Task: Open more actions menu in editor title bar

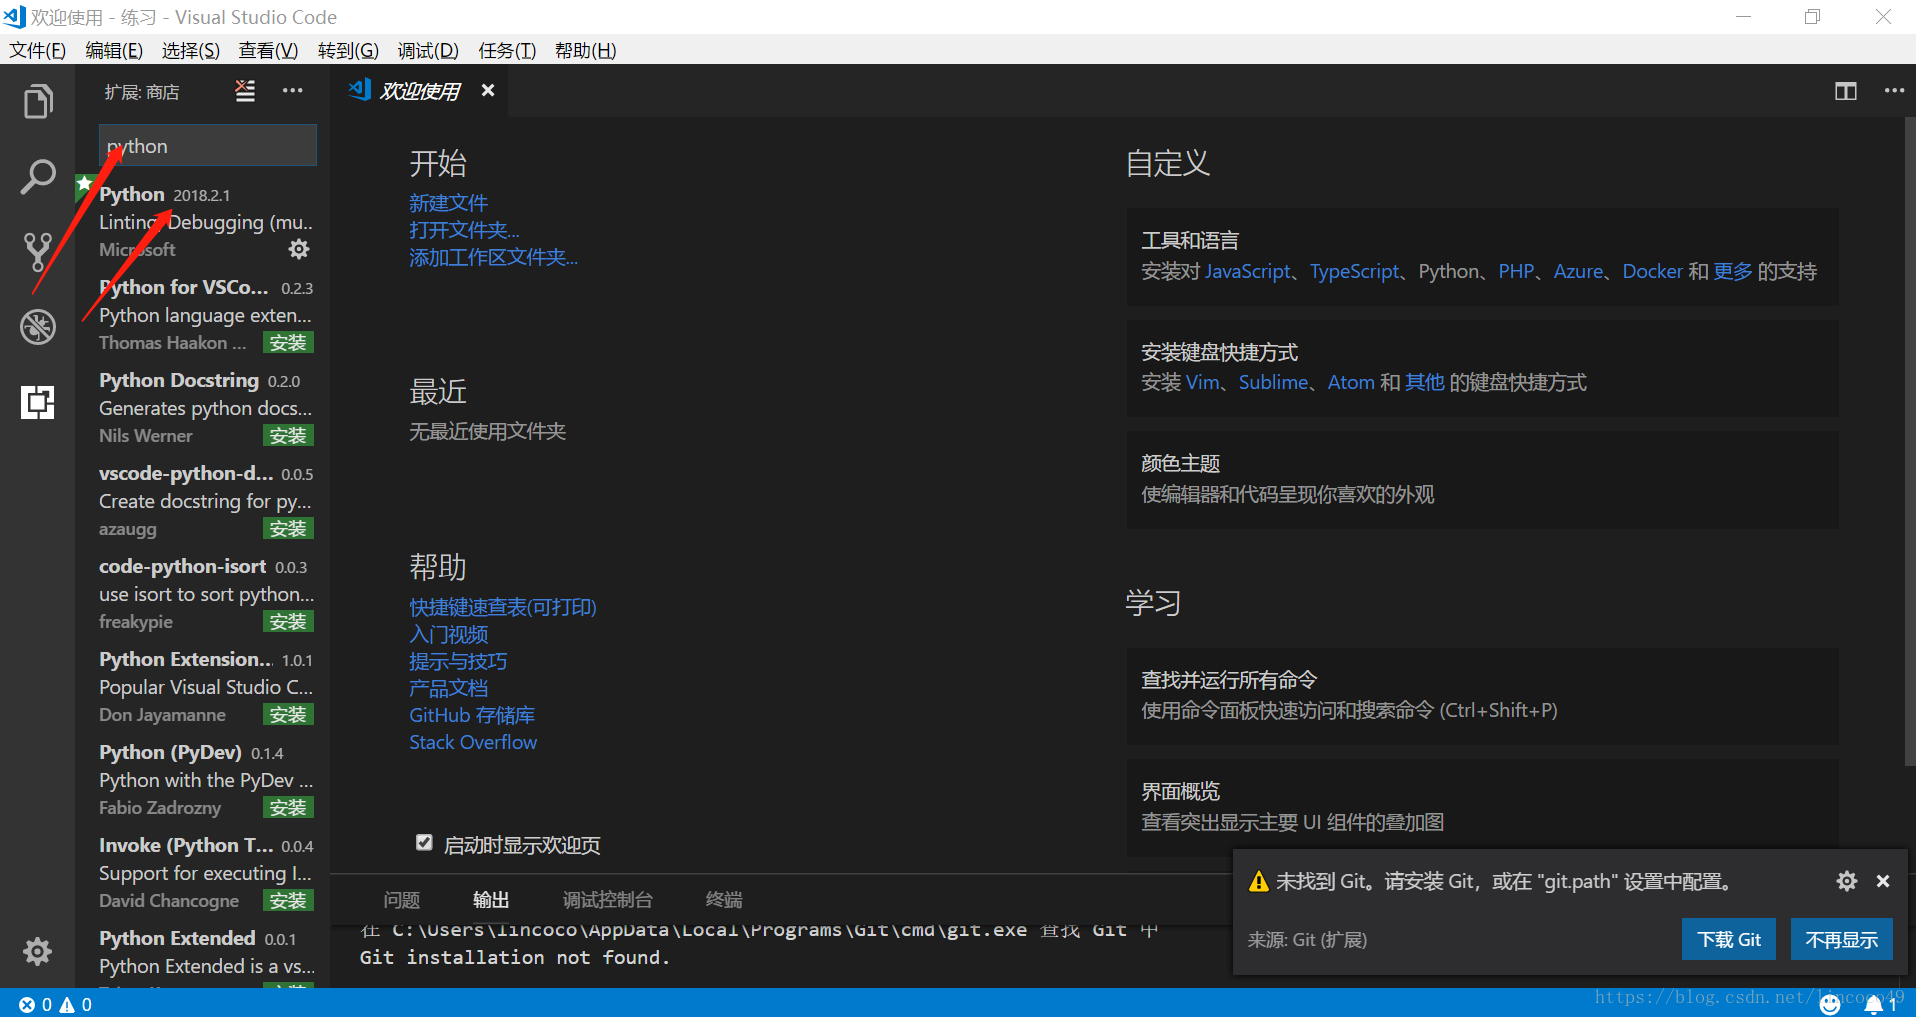Action: [x=1894, y=91]
